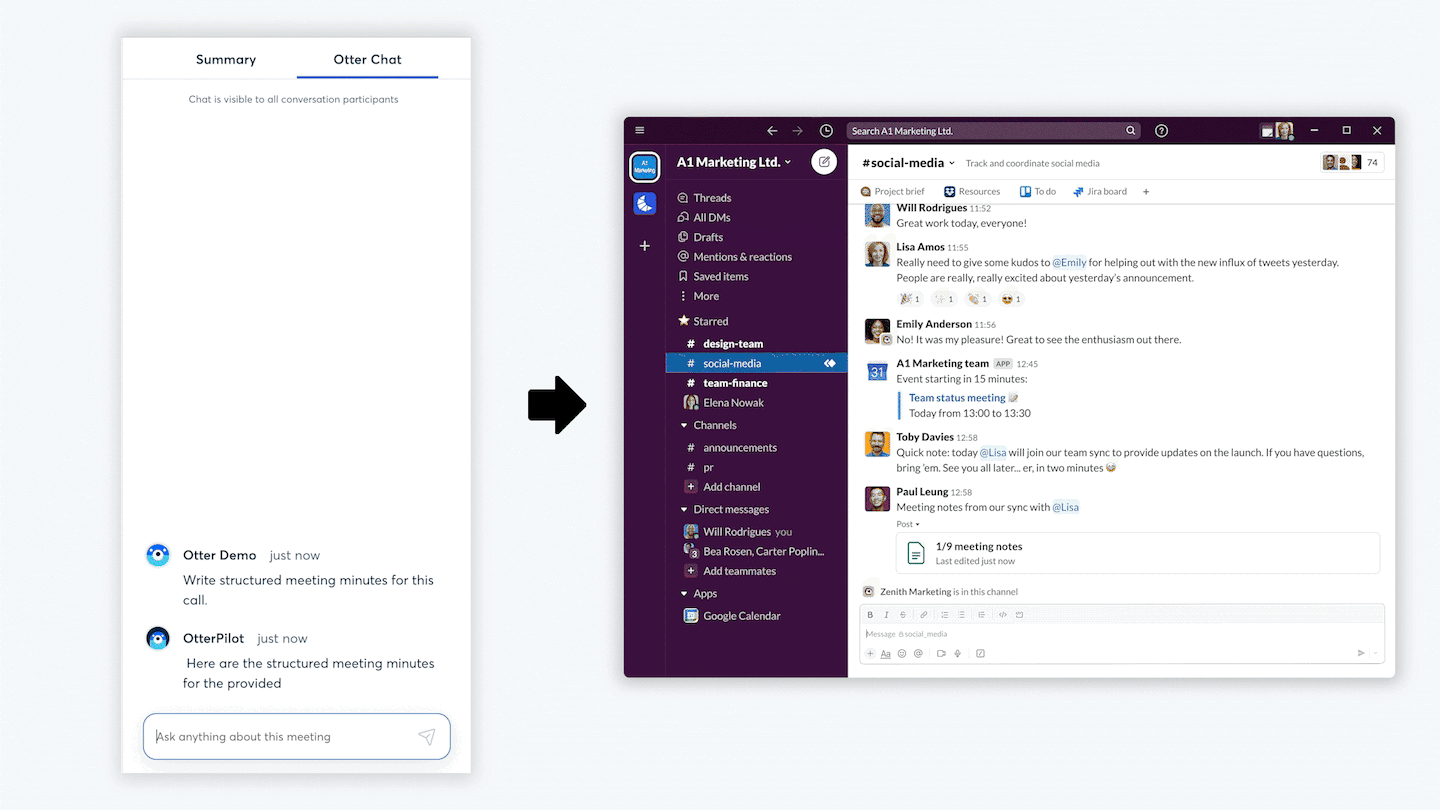The image size is (1440, 810).
Task: Switch to the Summary tab
Action: (x=226, y=60)
